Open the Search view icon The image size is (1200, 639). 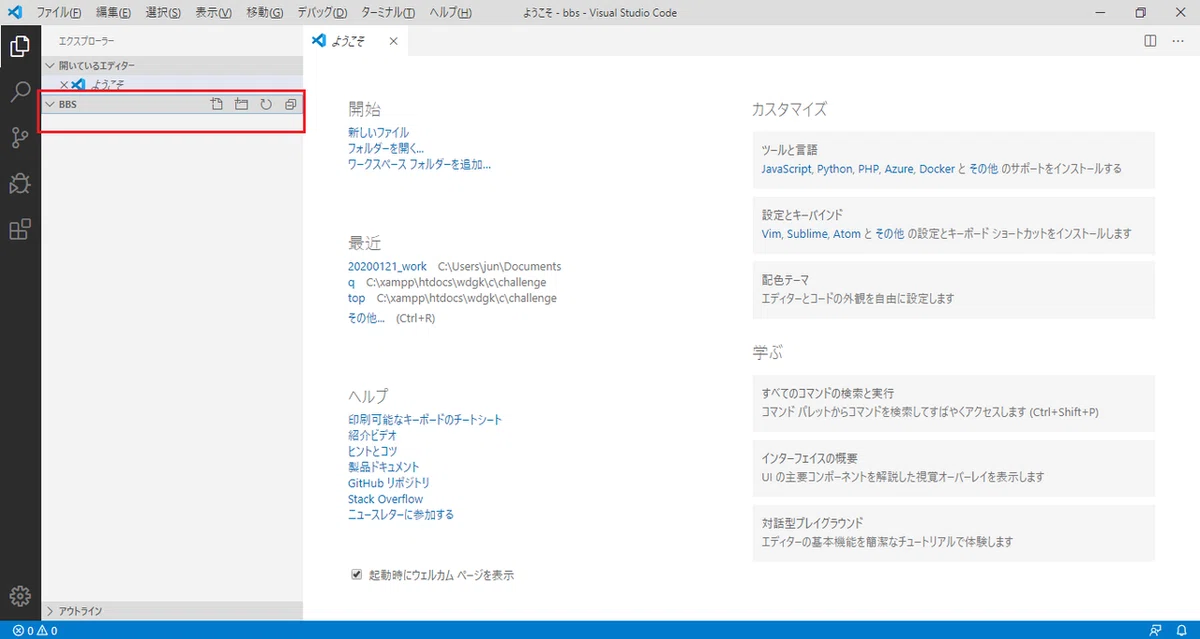(x=19, y=93)
